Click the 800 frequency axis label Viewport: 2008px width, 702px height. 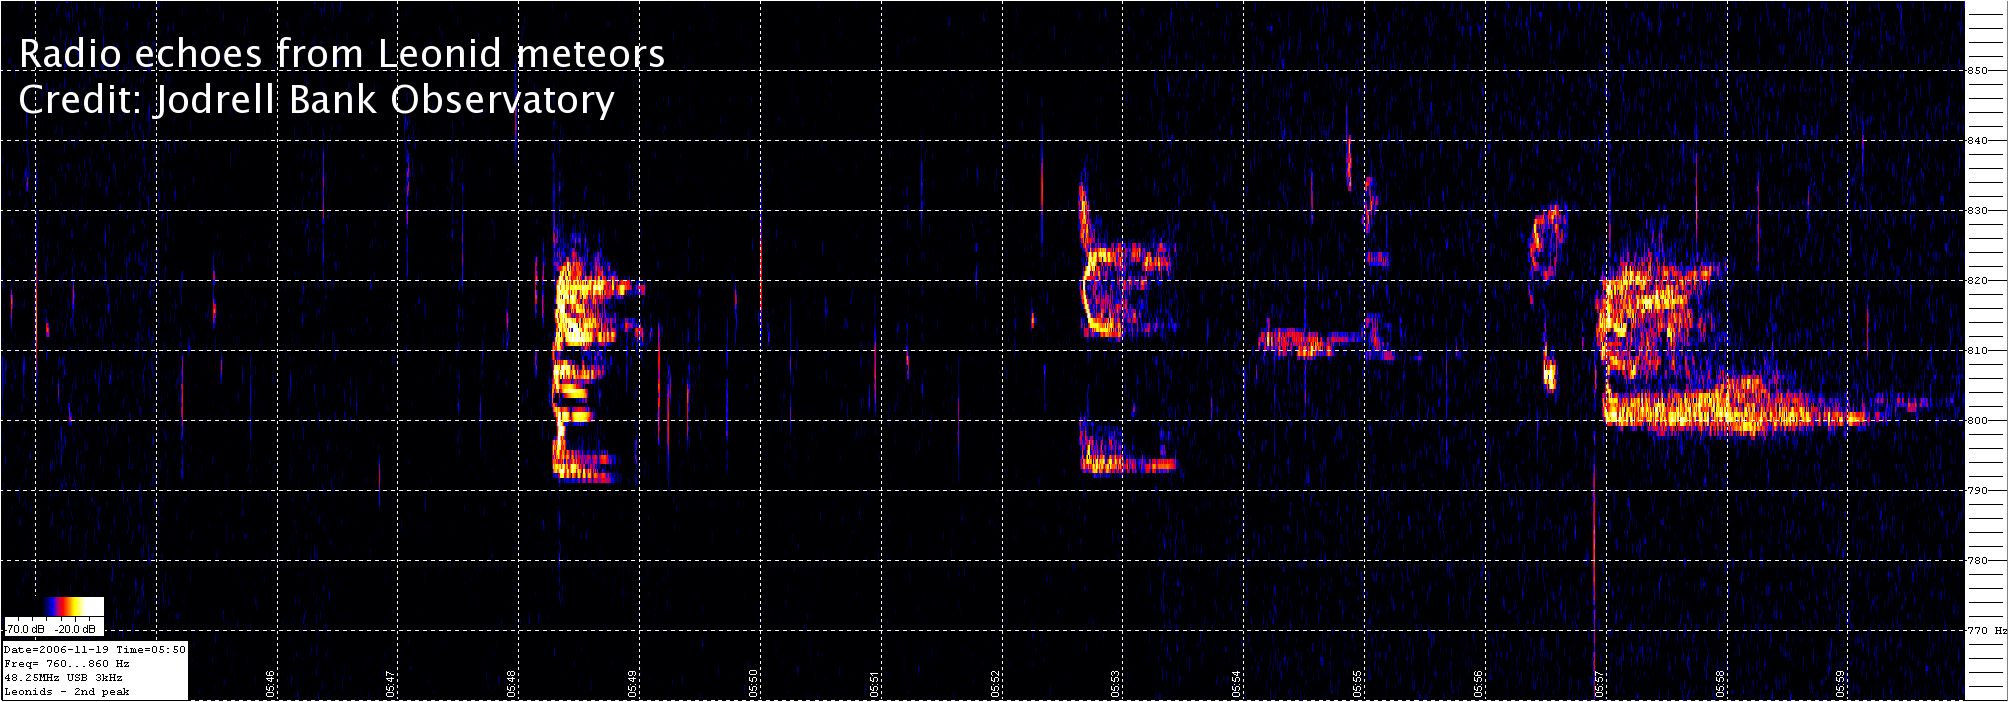[x=1978, y=421]
